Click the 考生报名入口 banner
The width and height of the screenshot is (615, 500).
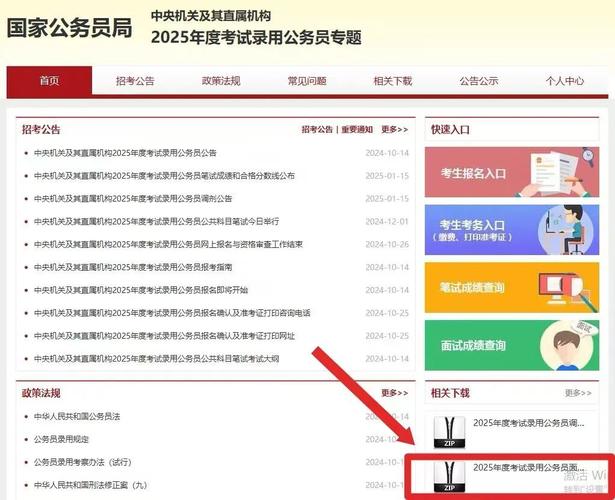pyautogui.click(x=512, y=172)
